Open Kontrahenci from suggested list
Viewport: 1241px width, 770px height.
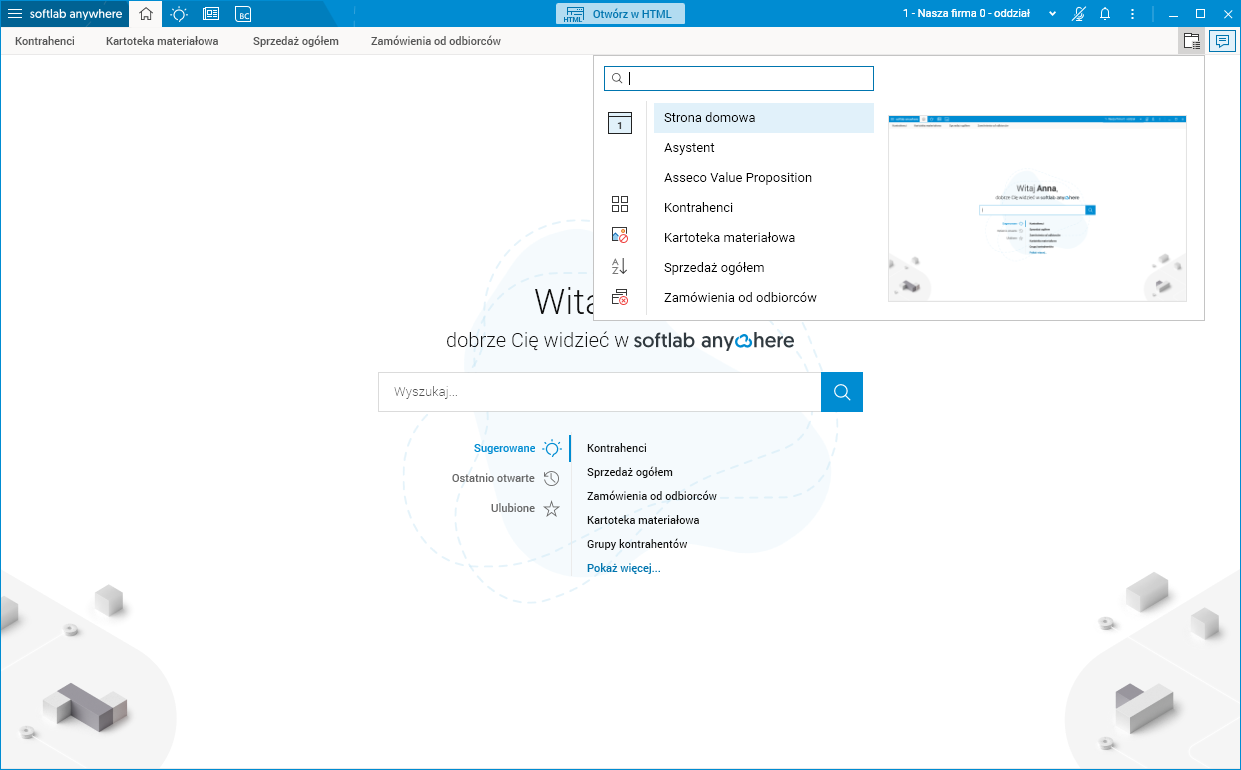(617, 449)
